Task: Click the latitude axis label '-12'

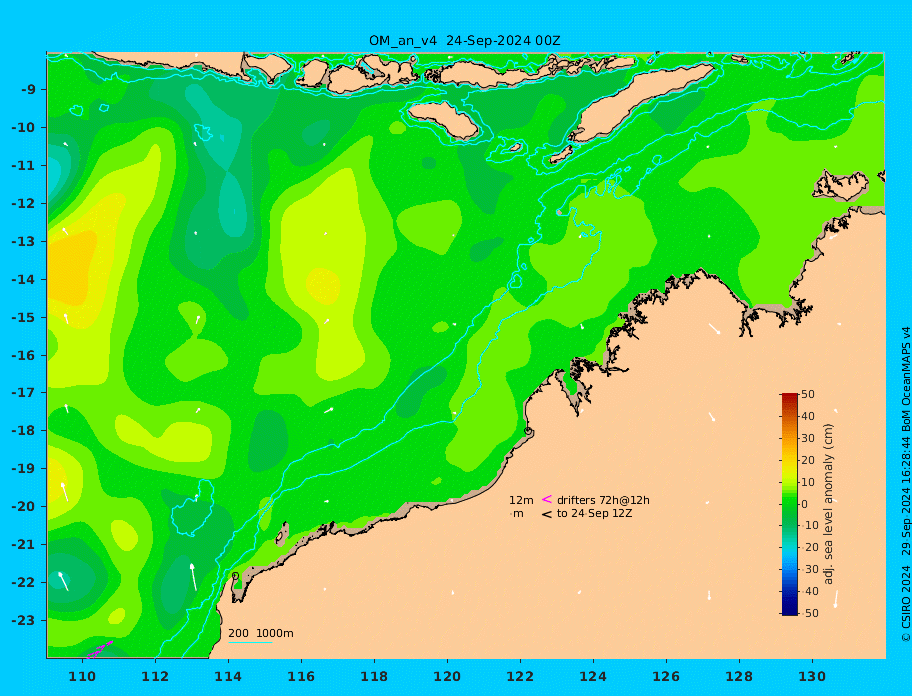Action: [x=23, y=204]
